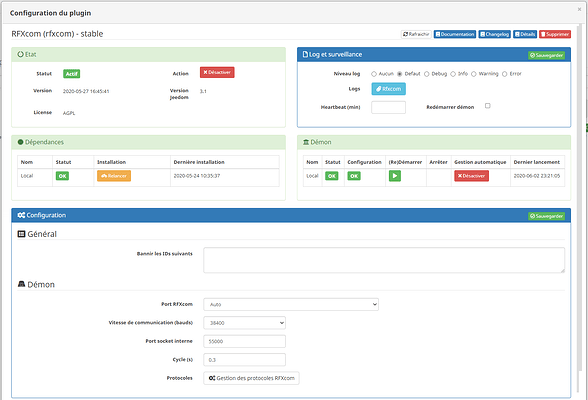Click the Démon configuration section icon
This screenshot has height=400, width=588.
21,284
